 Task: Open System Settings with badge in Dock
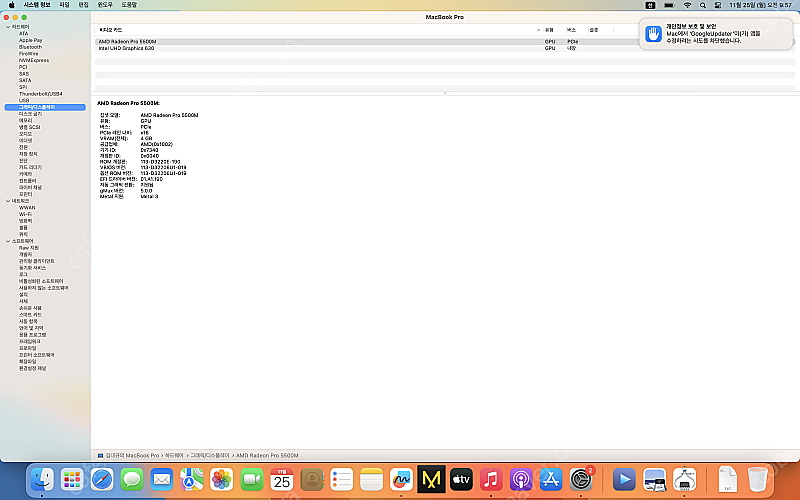tap(581, 480)
